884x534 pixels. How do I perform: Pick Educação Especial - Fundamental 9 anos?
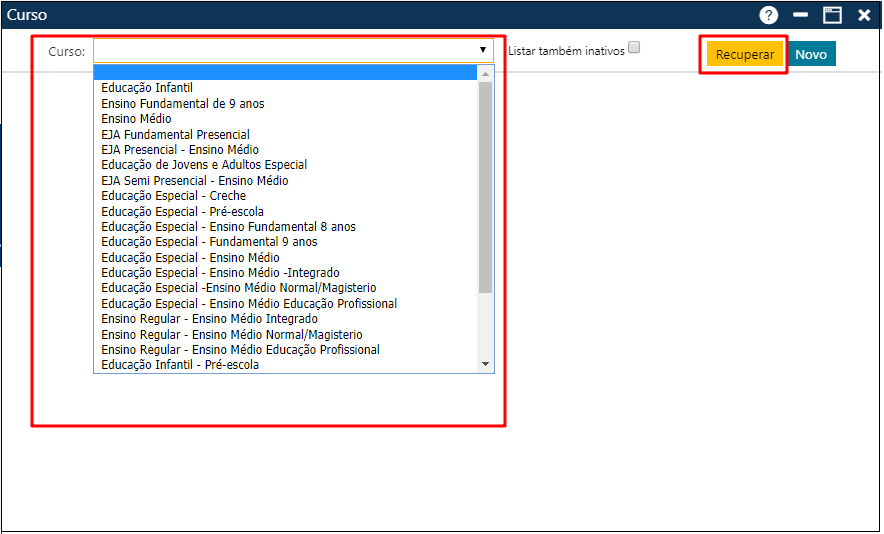click(285, 242)
